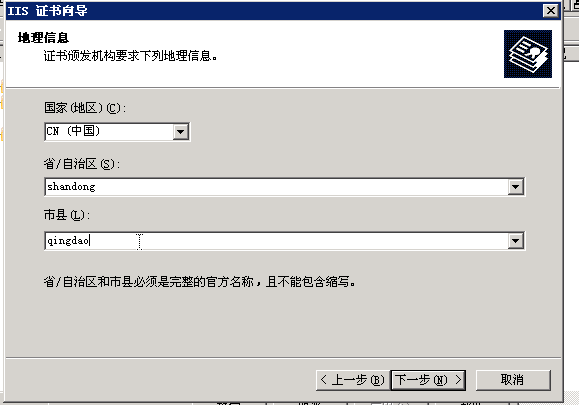Click the 国家(地区)(C) label
579x405 pixels.
click(85, 108)
